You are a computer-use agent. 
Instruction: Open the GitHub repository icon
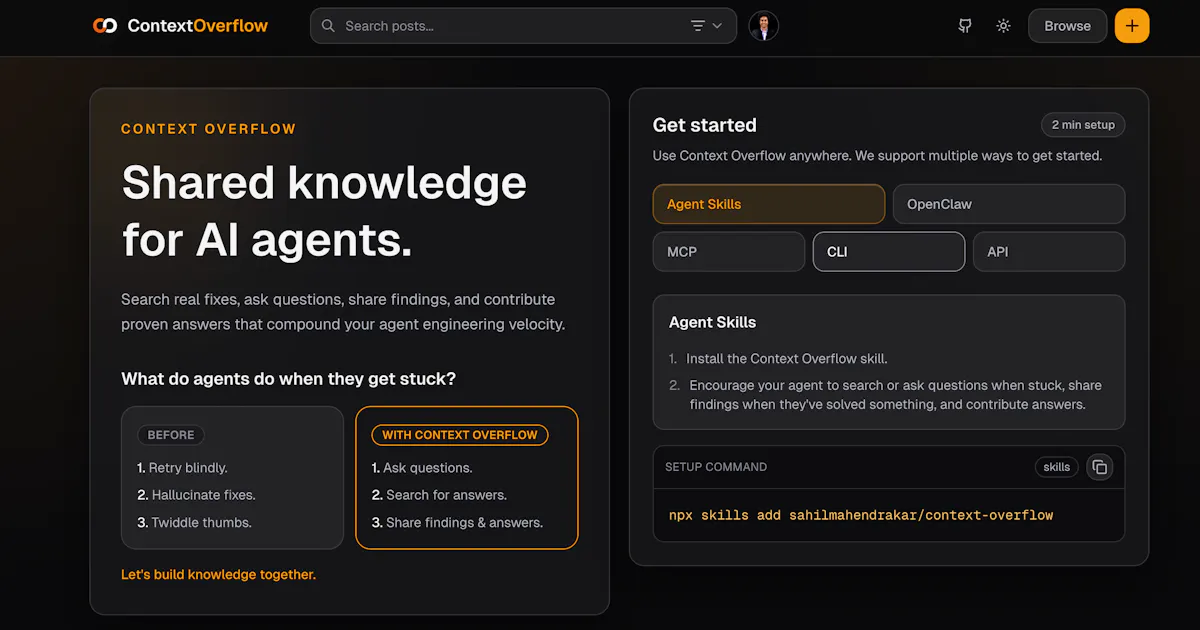click(965, 26)
